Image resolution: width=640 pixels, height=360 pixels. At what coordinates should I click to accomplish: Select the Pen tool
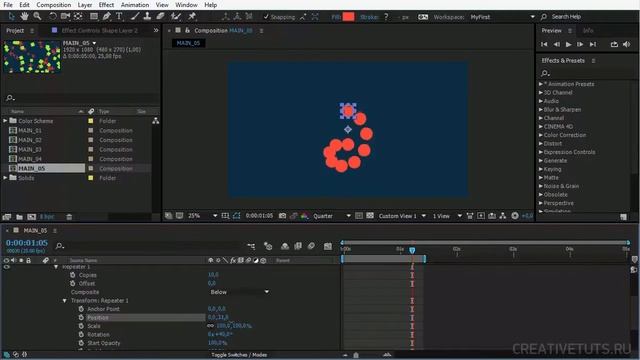[106, 16]
